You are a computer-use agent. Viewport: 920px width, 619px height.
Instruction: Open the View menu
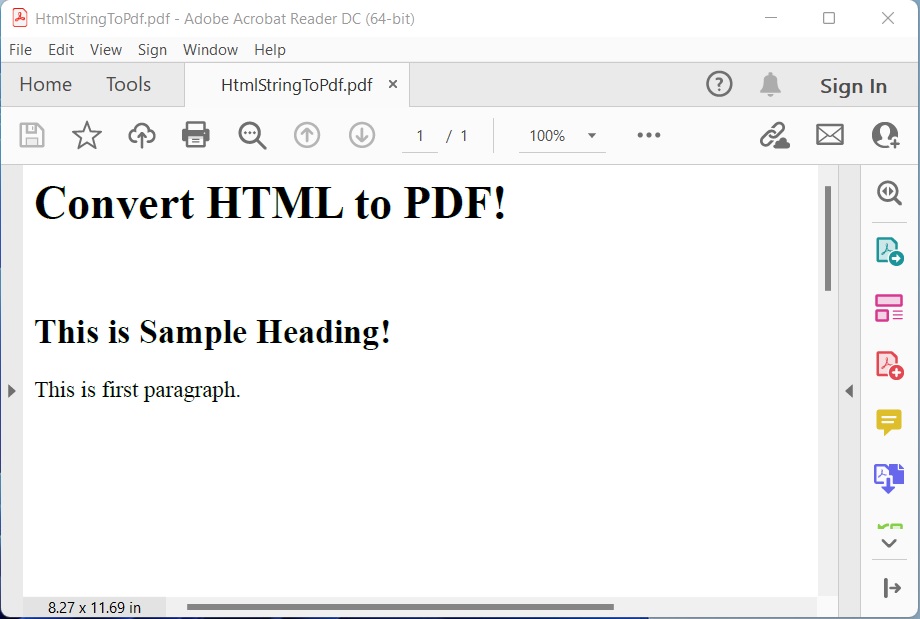[x=105, y=49]
